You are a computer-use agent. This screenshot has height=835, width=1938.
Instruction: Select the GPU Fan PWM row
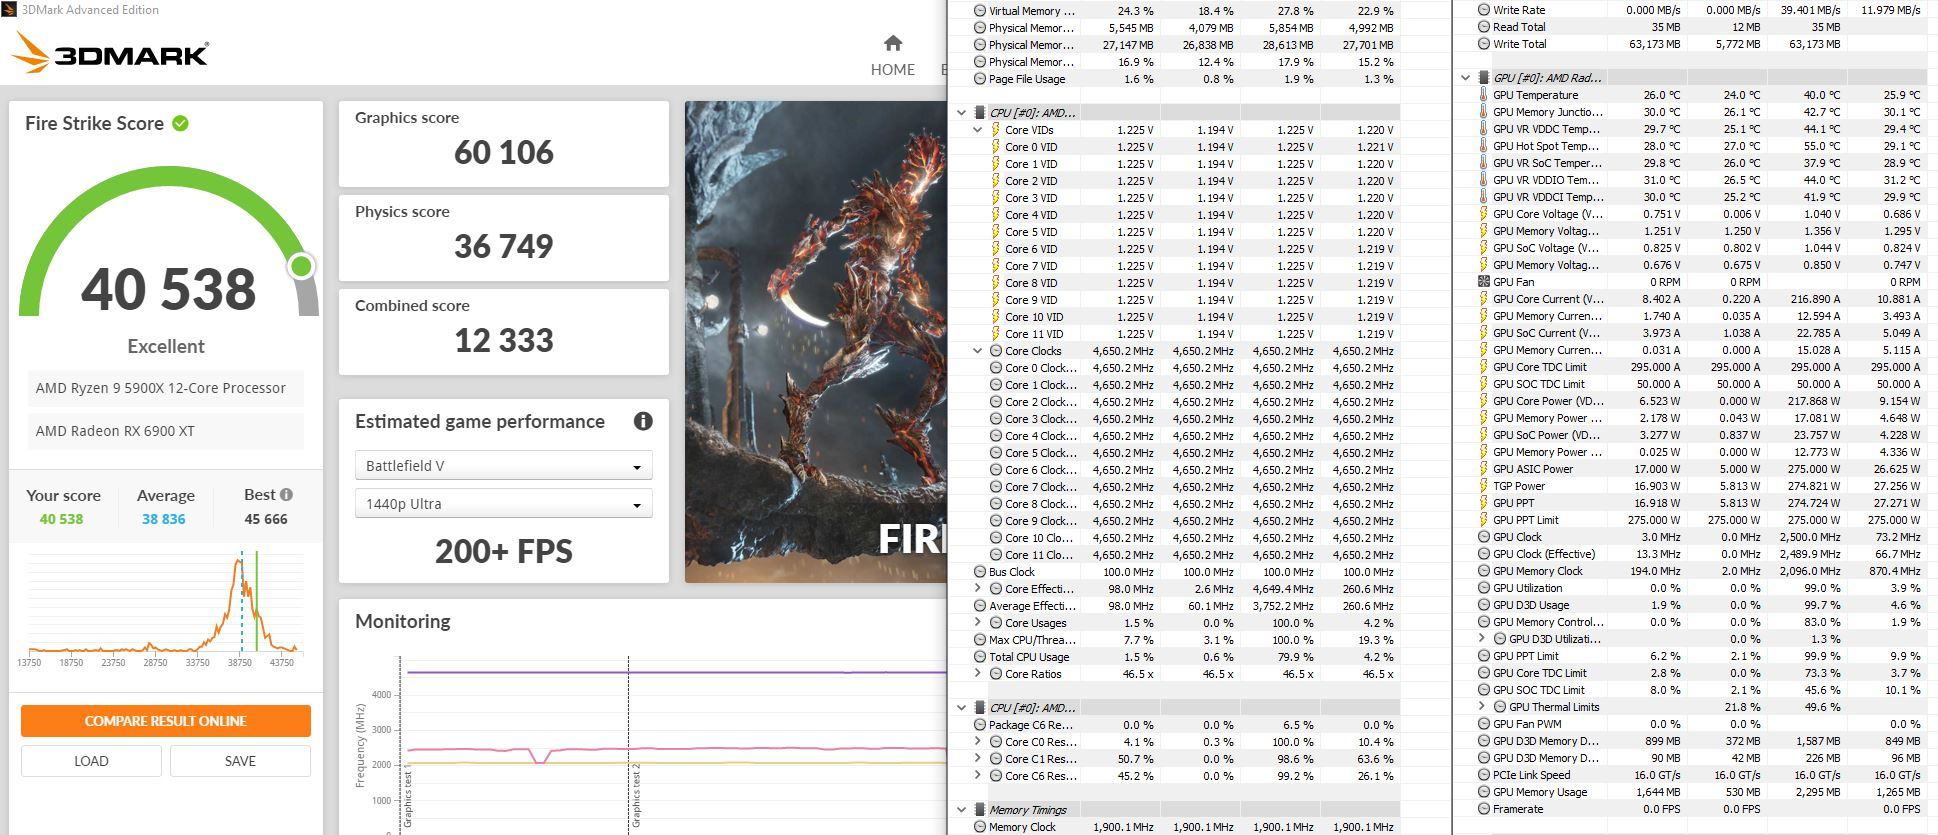coord(1700,724)
